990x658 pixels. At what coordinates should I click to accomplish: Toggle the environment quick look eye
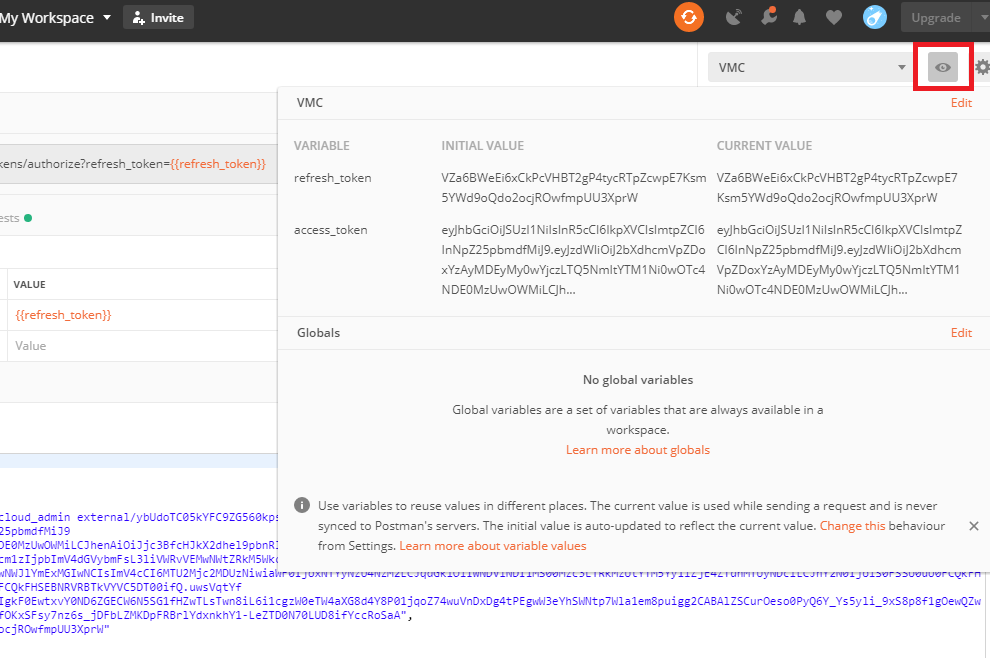pos(943,67)
